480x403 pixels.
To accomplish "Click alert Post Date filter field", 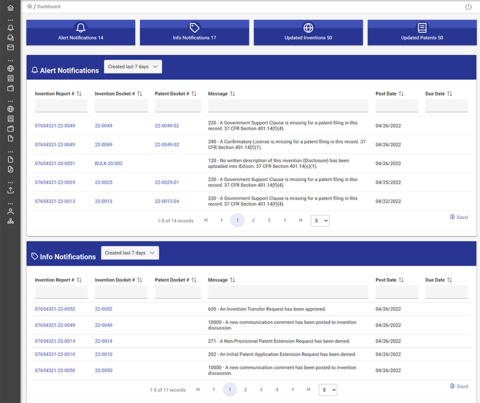I will [397, 106].
